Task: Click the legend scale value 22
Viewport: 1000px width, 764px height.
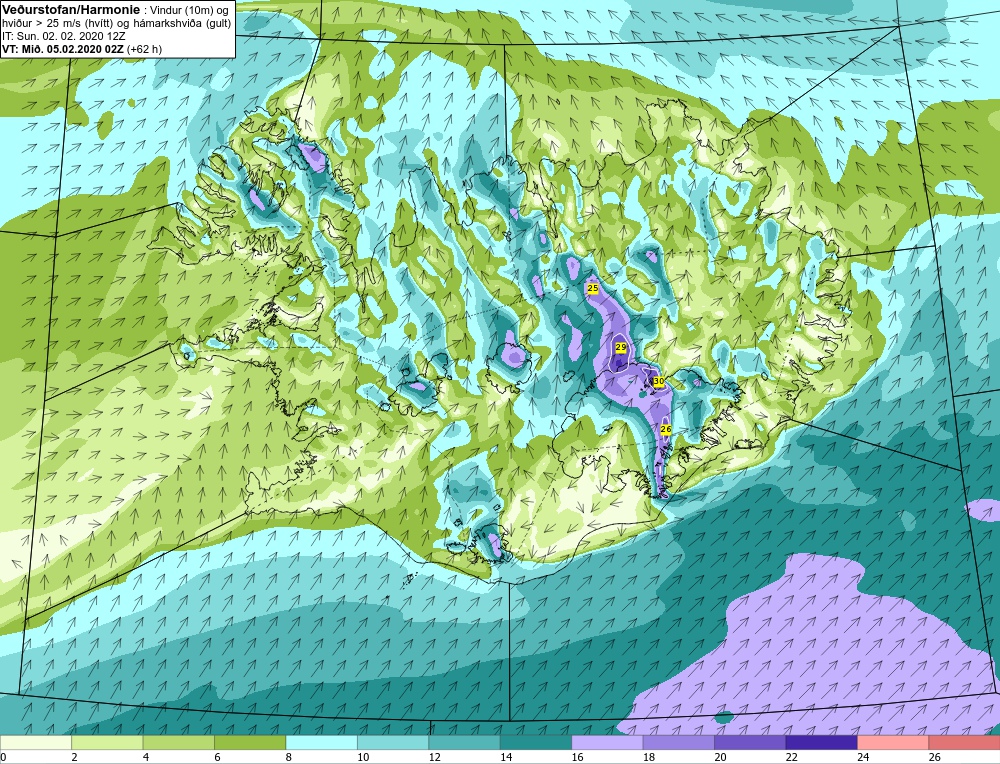Action: pyautogui.click(x=791, y=757)
